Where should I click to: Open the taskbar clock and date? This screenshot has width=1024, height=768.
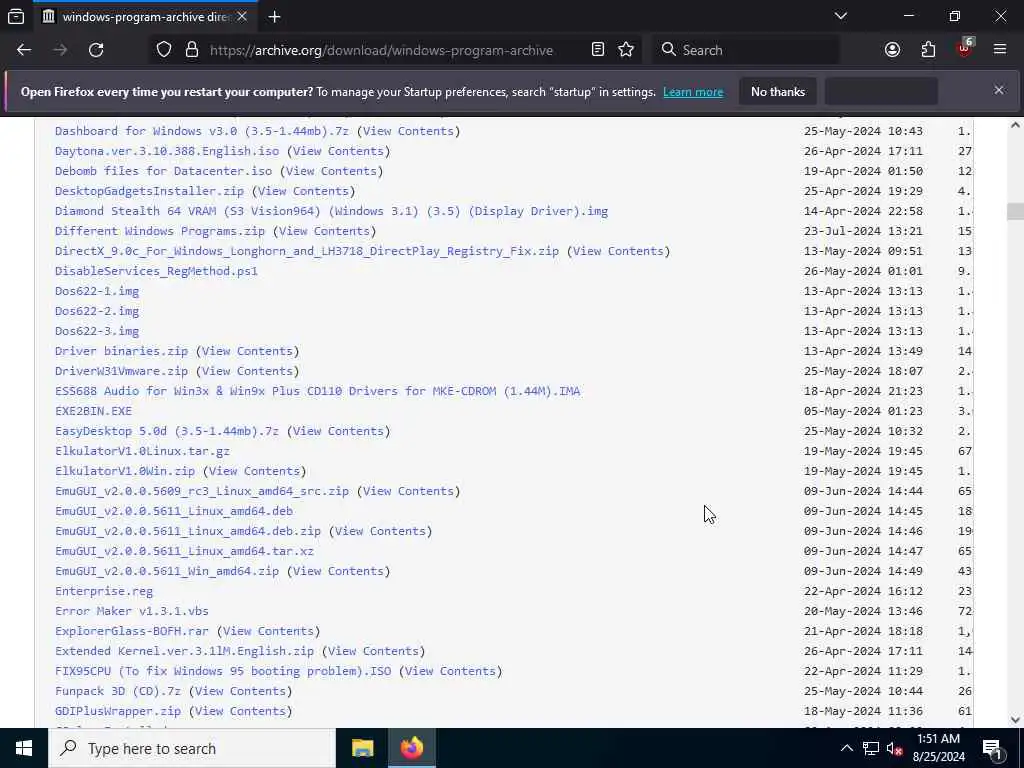tap(938, 748)
